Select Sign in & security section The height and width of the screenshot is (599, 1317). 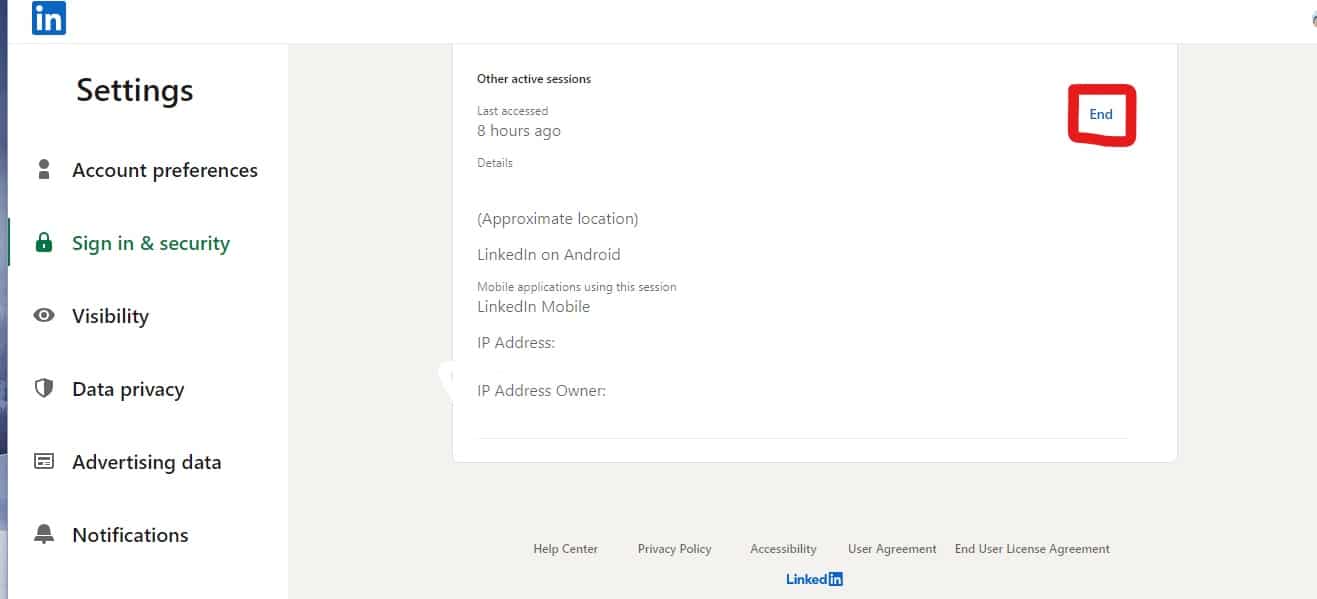click(x=151, y=243)
